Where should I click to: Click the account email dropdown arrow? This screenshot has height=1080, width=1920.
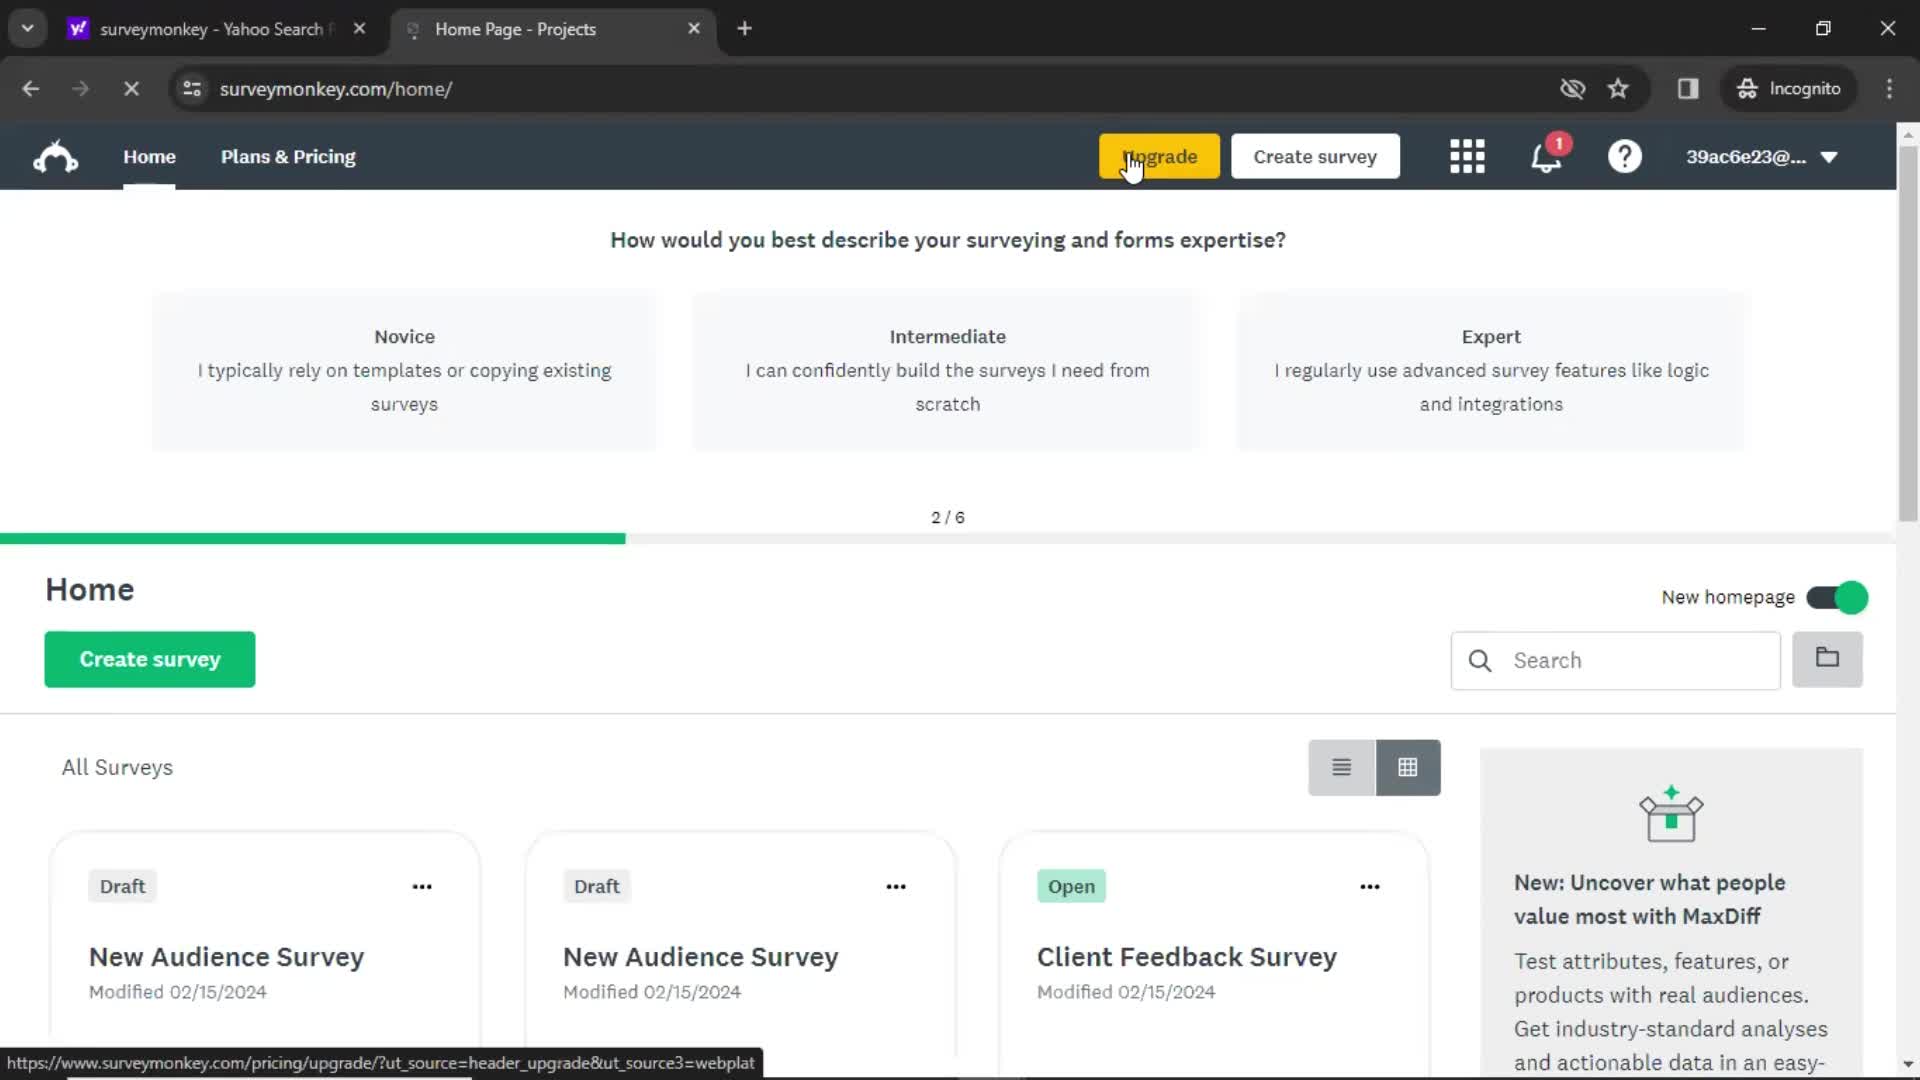click(x=1833, y=157)
